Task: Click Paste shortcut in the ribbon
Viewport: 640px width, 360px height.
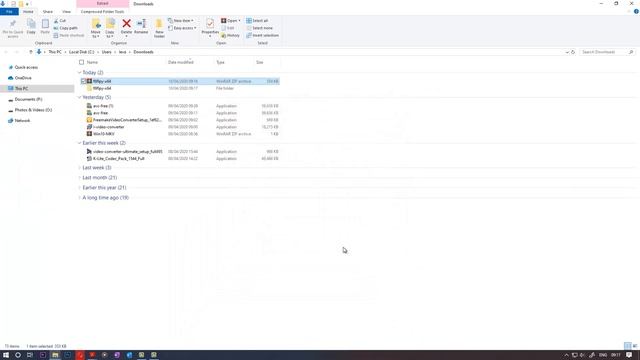Action: point(69,36)
